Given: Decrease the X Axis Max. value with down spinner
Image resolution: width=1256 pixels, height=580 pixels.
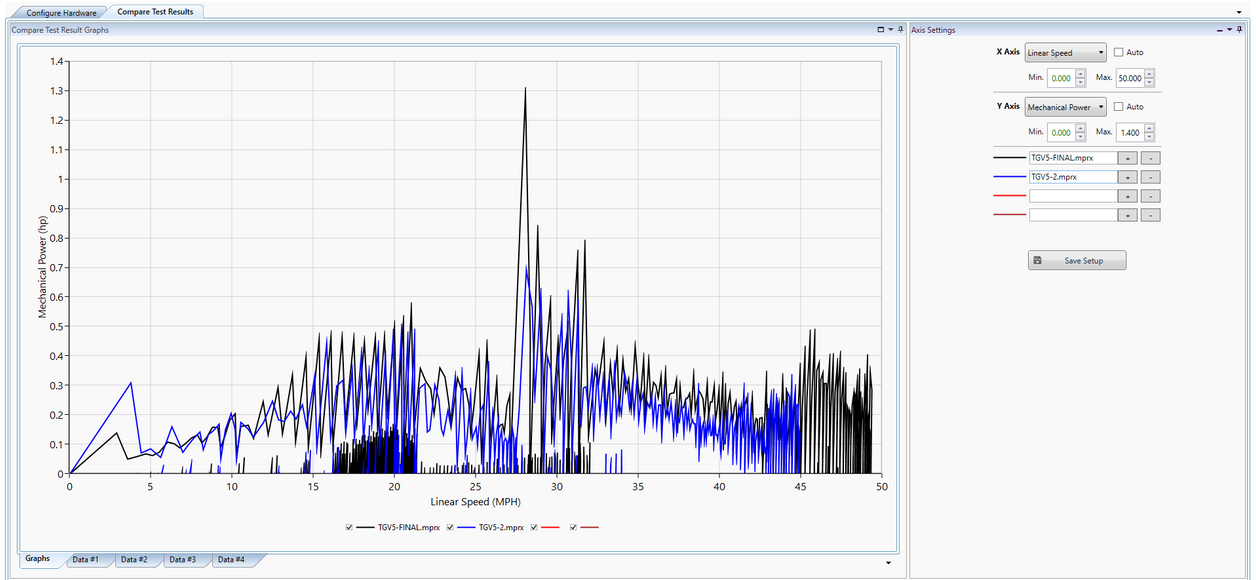Looking at the screenshot, I should 1150,82.
